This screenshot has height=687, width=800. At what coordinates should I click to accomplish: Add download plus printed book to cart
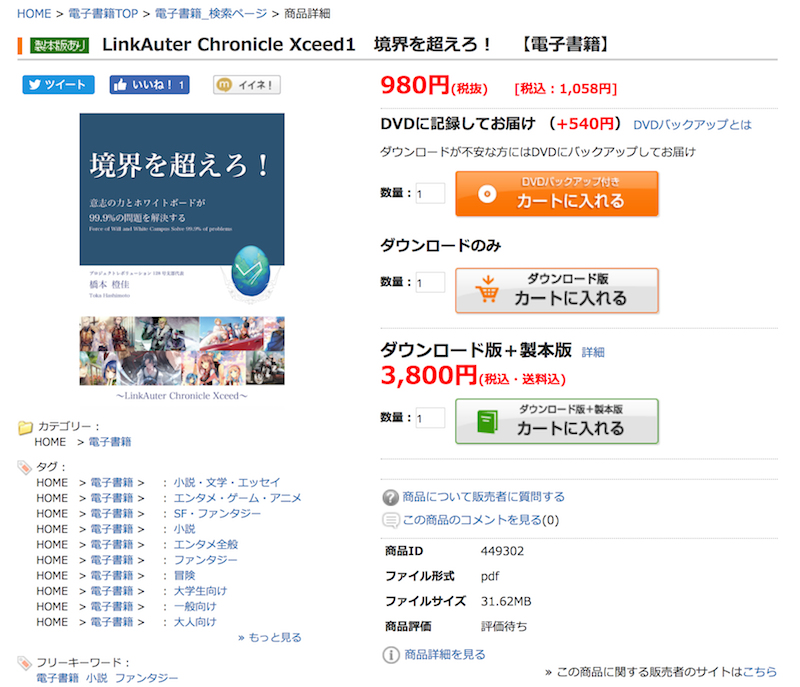pyautogui.click(x=557, y=421)
